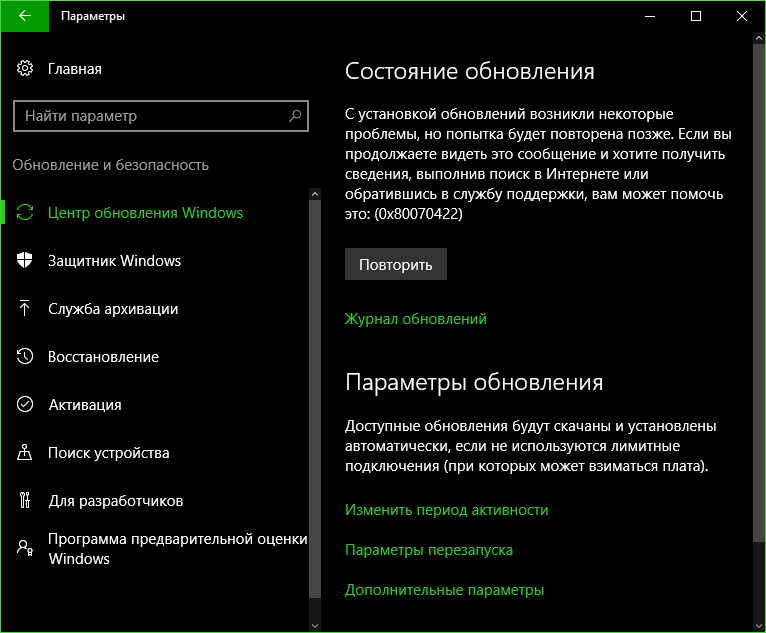Go to Для разработчиков
Viewport: 766px width, 633px height.
[116, 501]
